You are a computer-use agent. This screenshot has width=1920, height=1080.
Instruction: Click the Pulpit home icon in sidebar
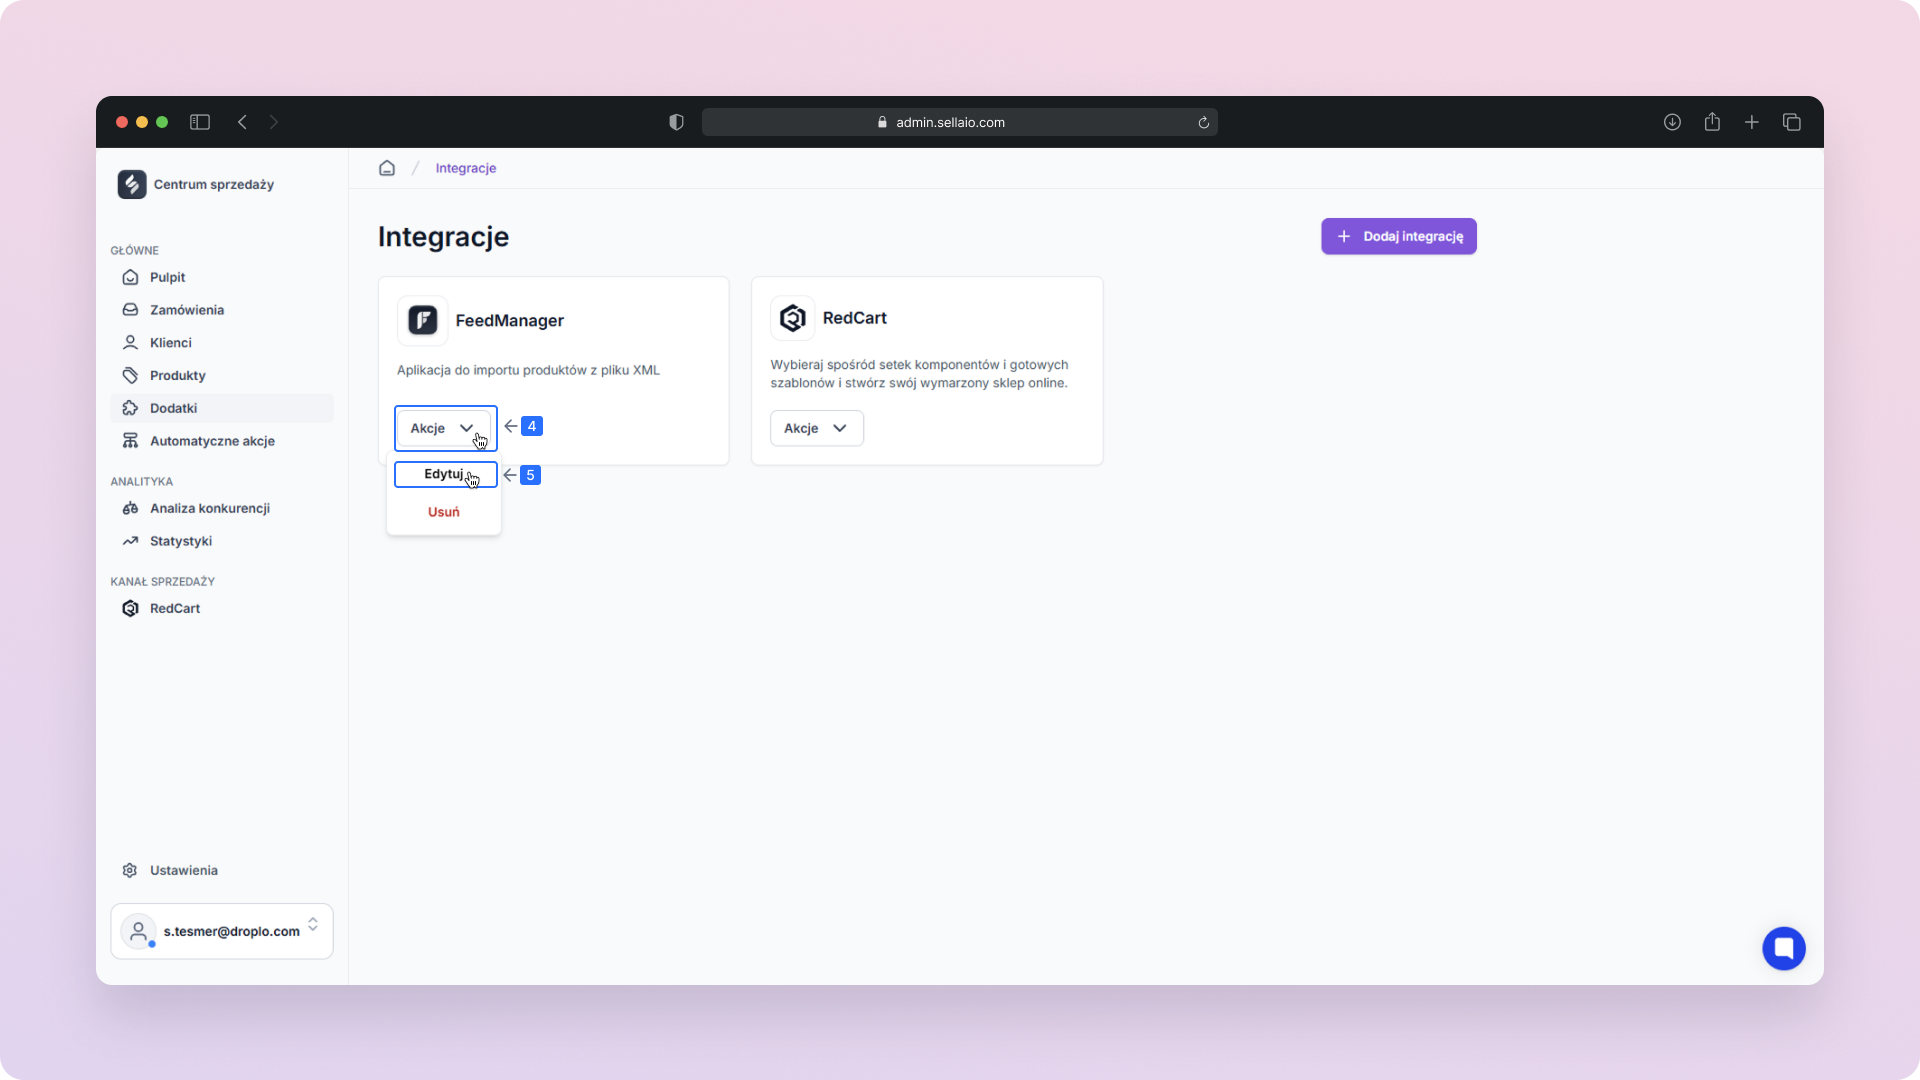(130, 277)
